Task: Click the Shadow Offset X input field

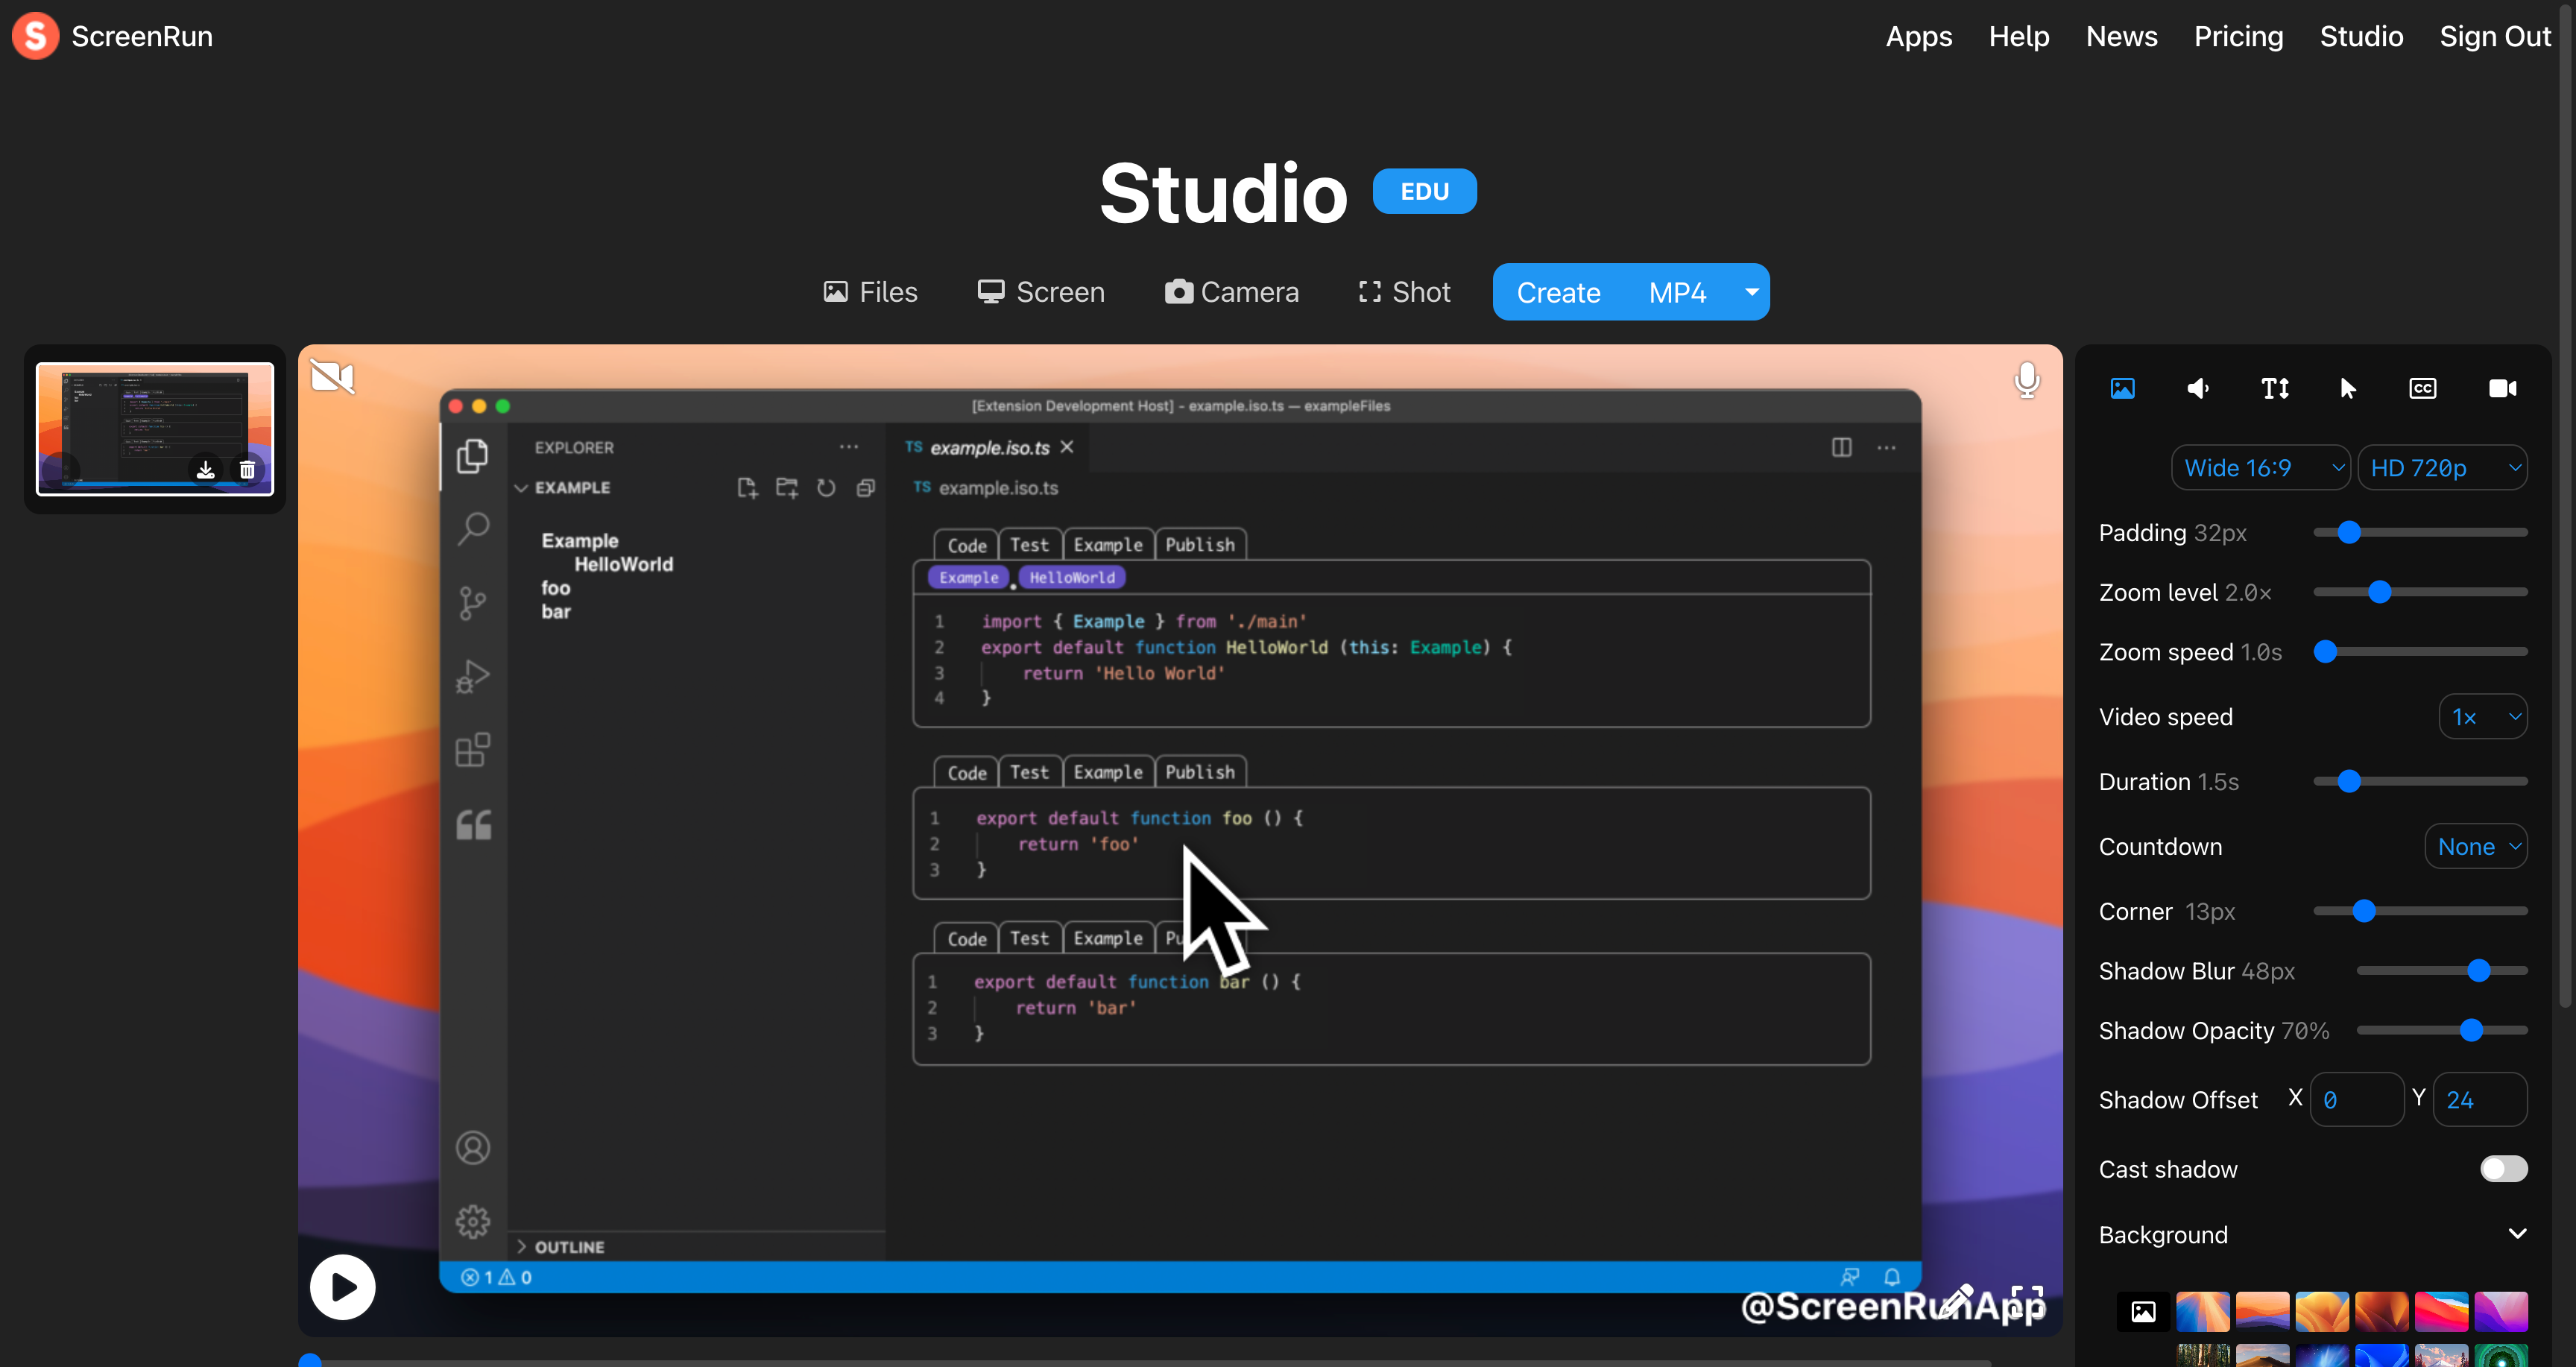Action: [2356, 1100]
